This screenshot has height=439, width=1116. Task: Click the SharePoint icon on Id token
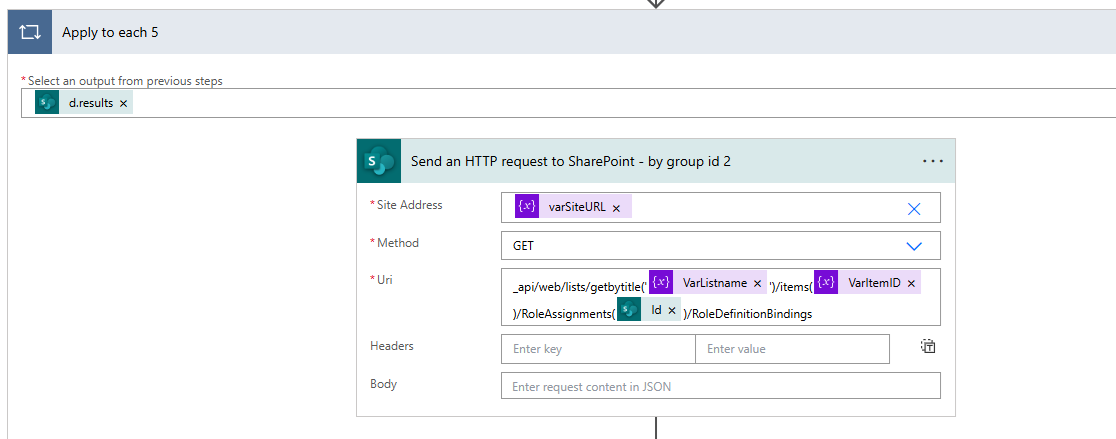pos(628,310)
